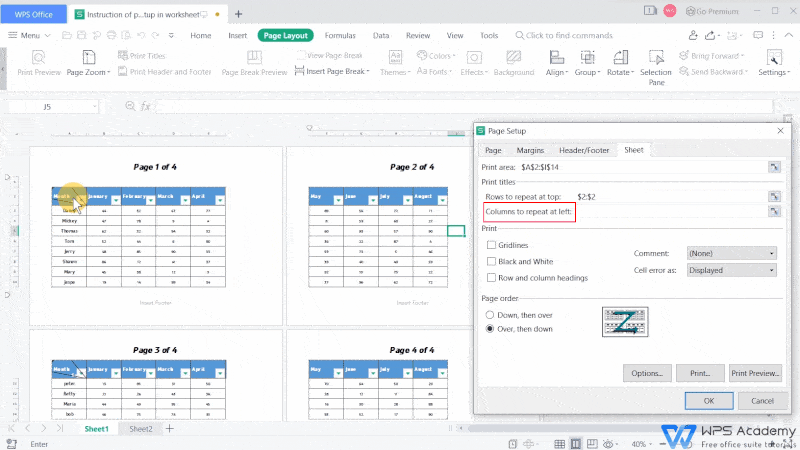The height and width of the screenshot is (450, 800).
Task: Switch to Page Break Preview
Action: click(254, 63)
